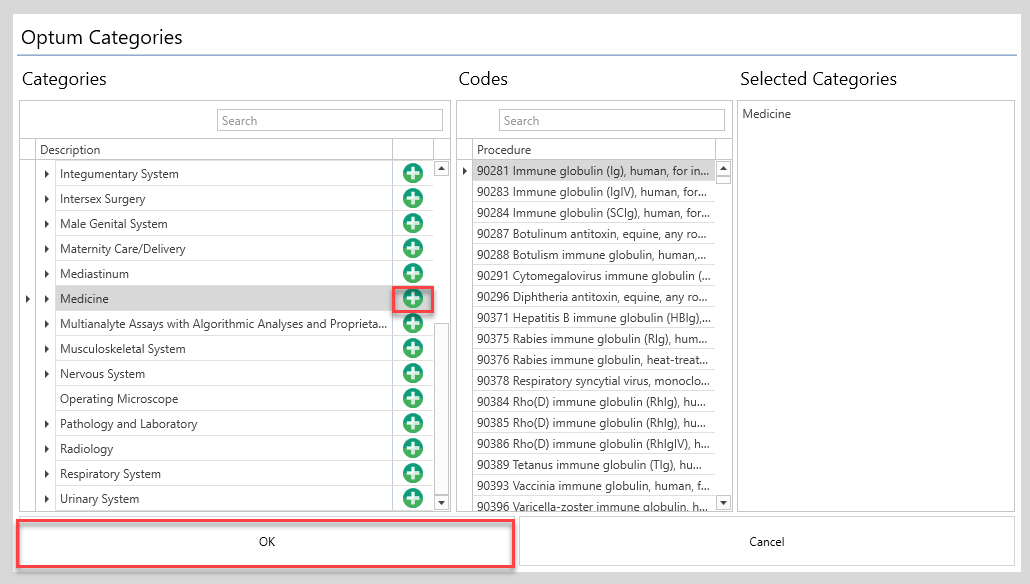Expand Maternity Care/Delivery node
Viewport: 1030px width, 584px height.
coord(47,249)
